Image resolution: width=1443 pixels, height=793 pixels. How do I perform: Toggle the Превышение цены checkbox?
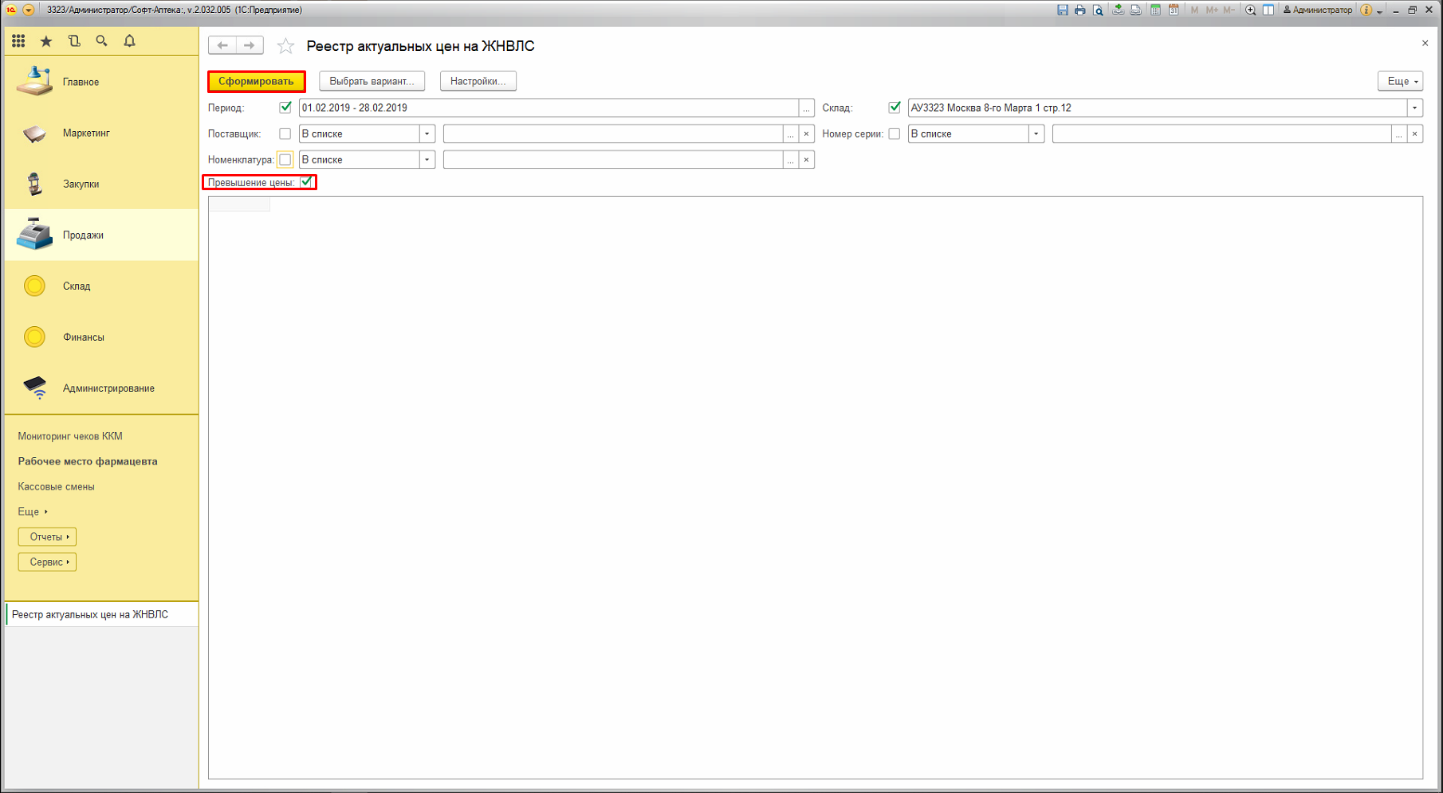pyautogui.click(x=306, y=182)
